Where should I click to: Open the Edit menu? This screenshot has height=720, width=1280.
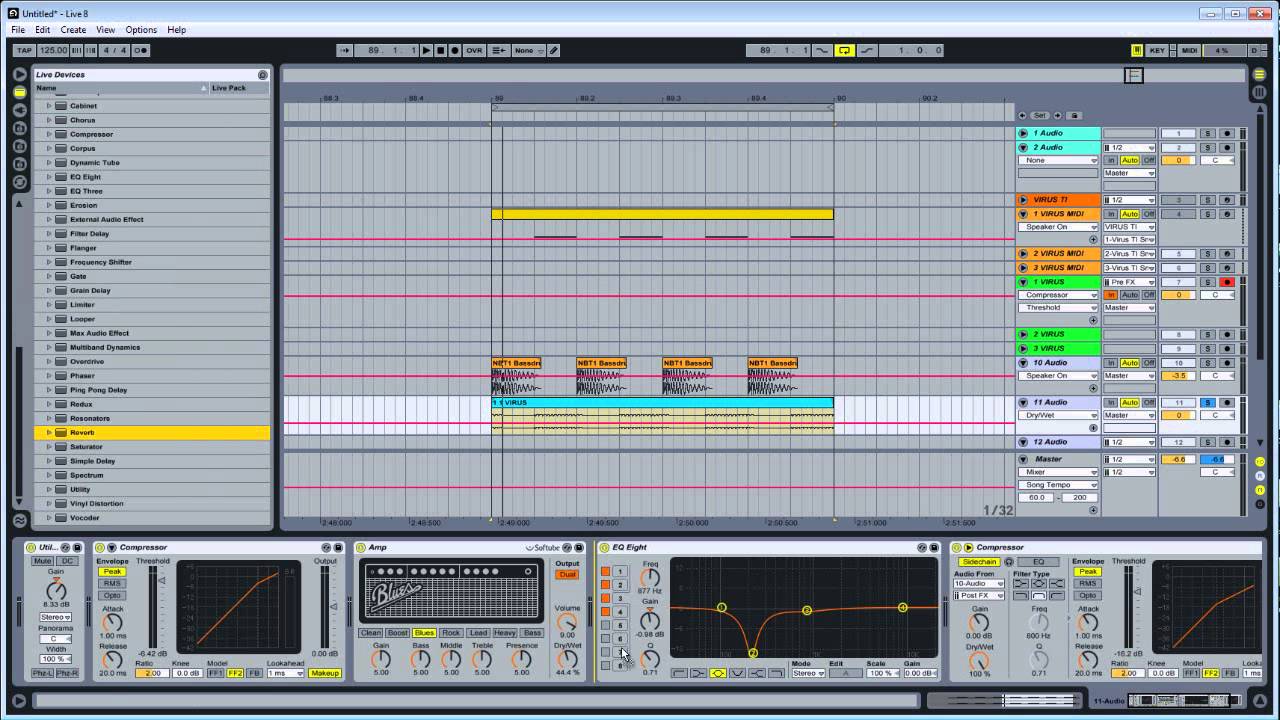coord(43,30)
